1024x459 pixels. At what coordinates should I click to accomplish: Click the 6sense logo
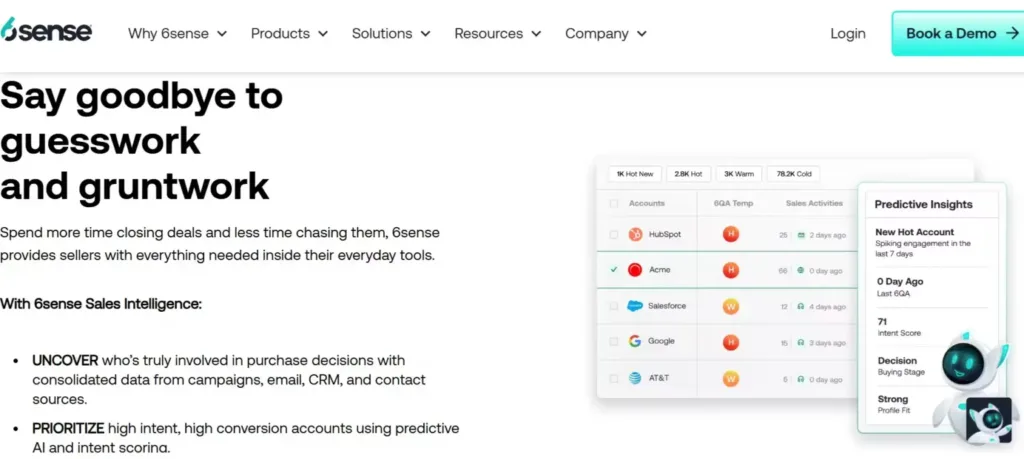[46, 31]
